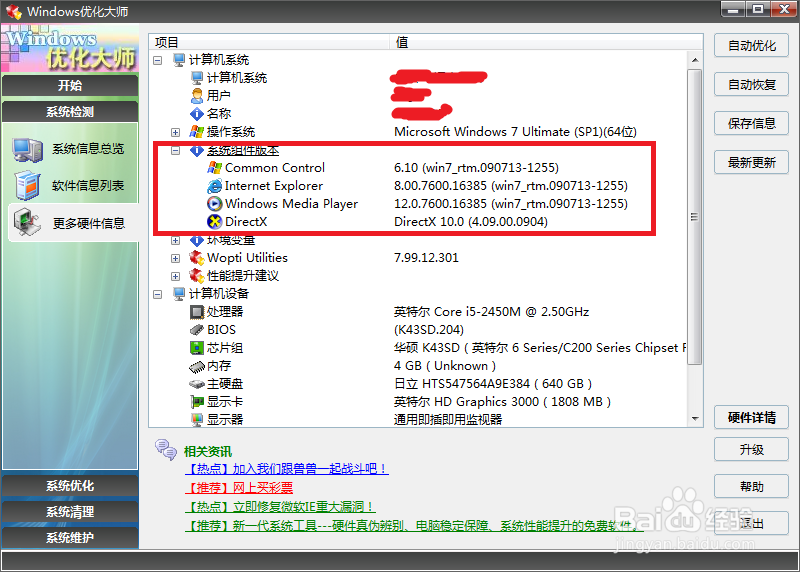Select the value 4 GB ( Unknown )
The height and width of the screenshot is (572, 800).
[x=445, y=366]
